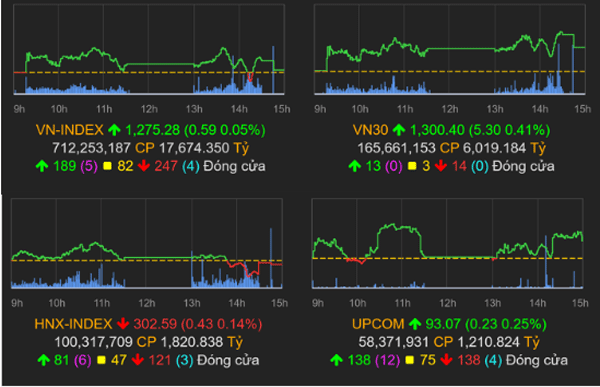Viewport: 600px width, 387px height.
Task: Click Đóng cửa status under VN-INDEX
Action: [235, 166]
